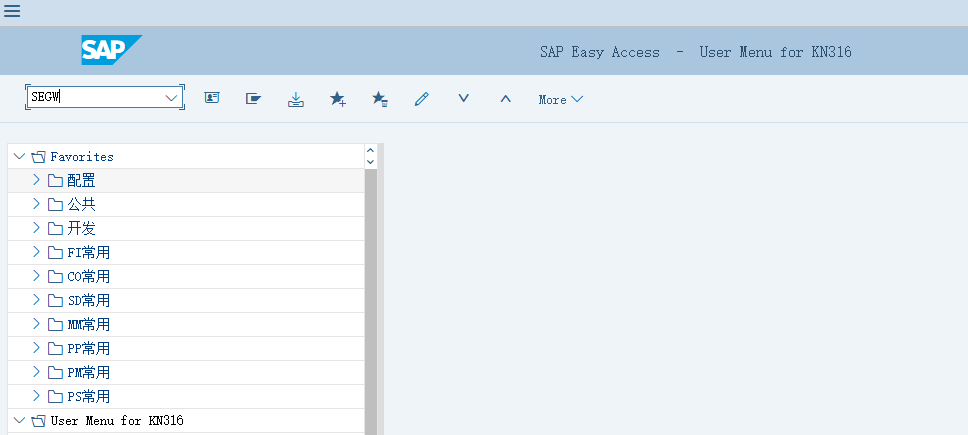Collapse the Favorites tree node
Screen dimensions: 968x435
tap(19, 156)
